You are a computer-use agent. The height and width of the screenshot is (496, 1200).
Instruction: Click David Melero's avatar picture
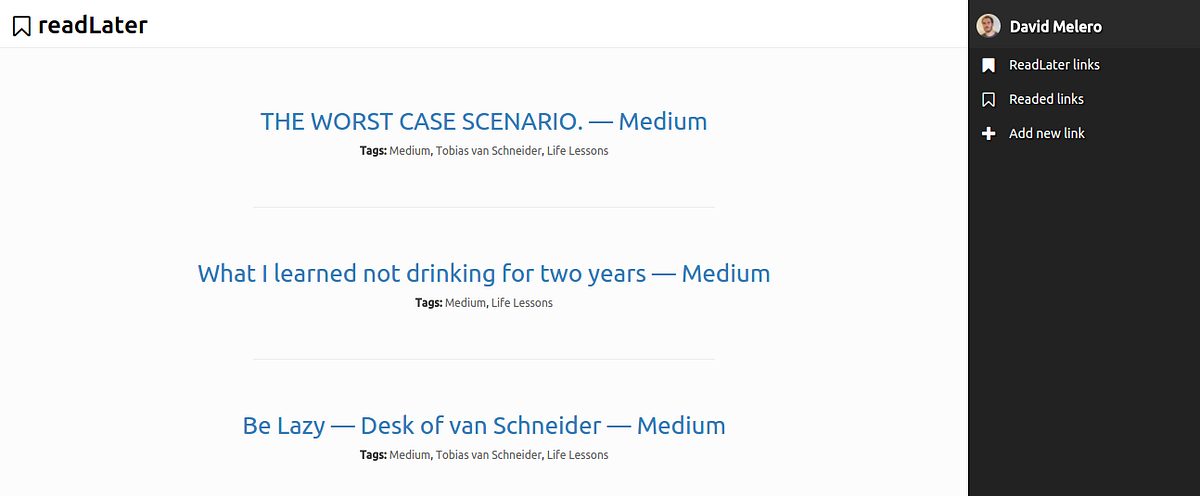[988, 26]
